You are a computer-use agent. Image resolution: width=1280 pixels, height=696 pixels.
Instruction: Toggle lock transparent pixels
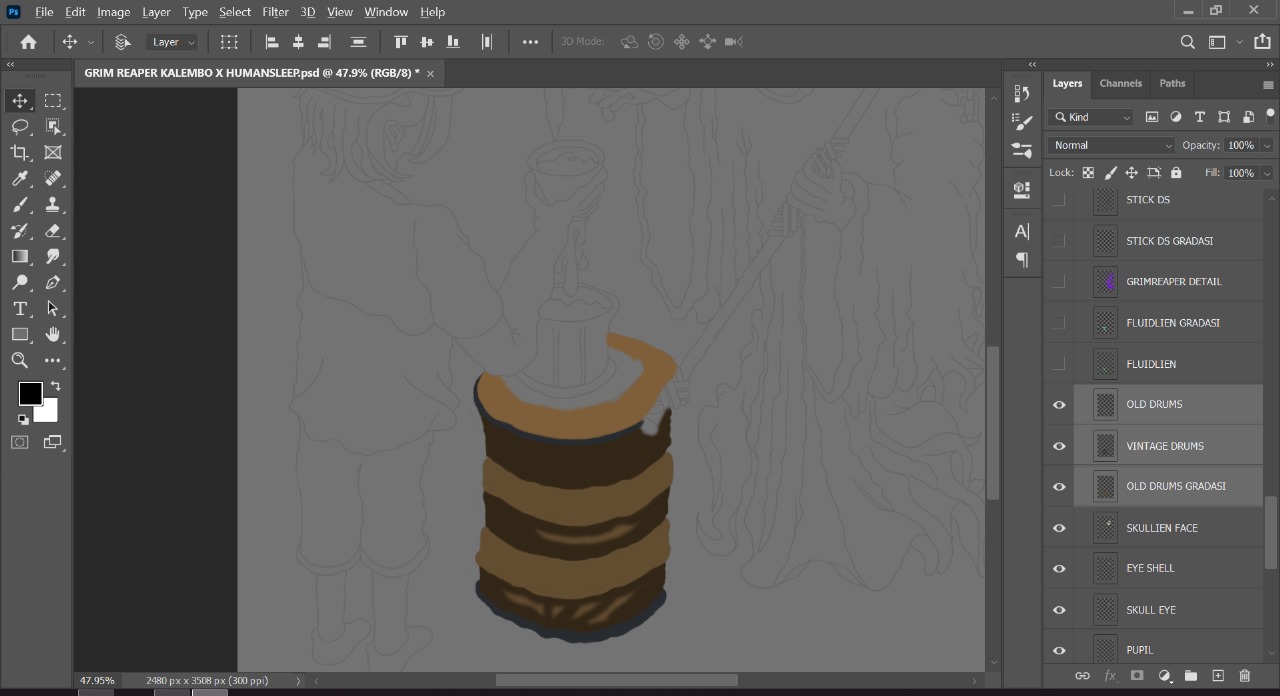1088,173
